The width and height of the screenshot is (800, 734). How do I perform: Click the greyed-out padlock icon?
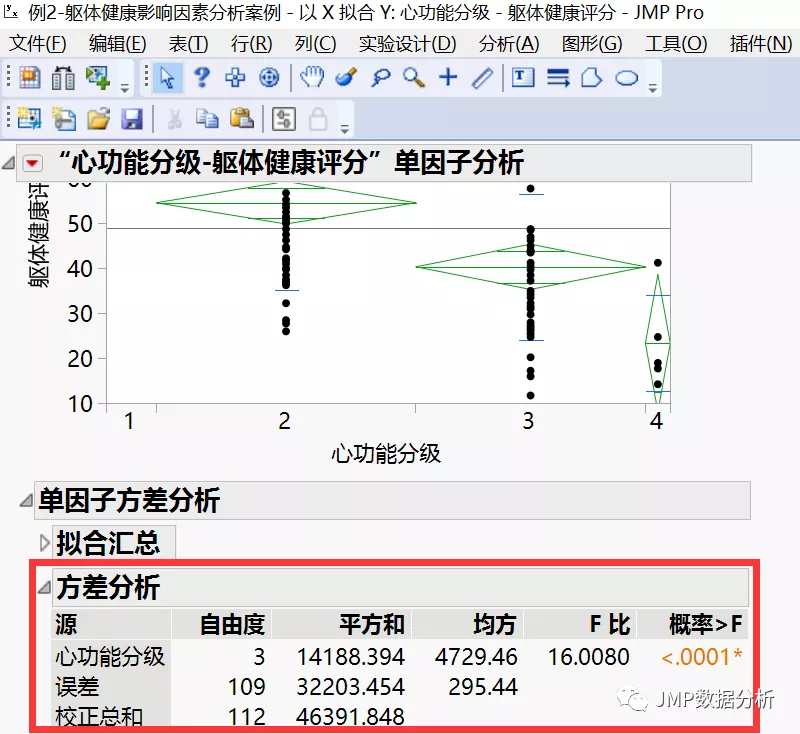(x=318, y=119)
